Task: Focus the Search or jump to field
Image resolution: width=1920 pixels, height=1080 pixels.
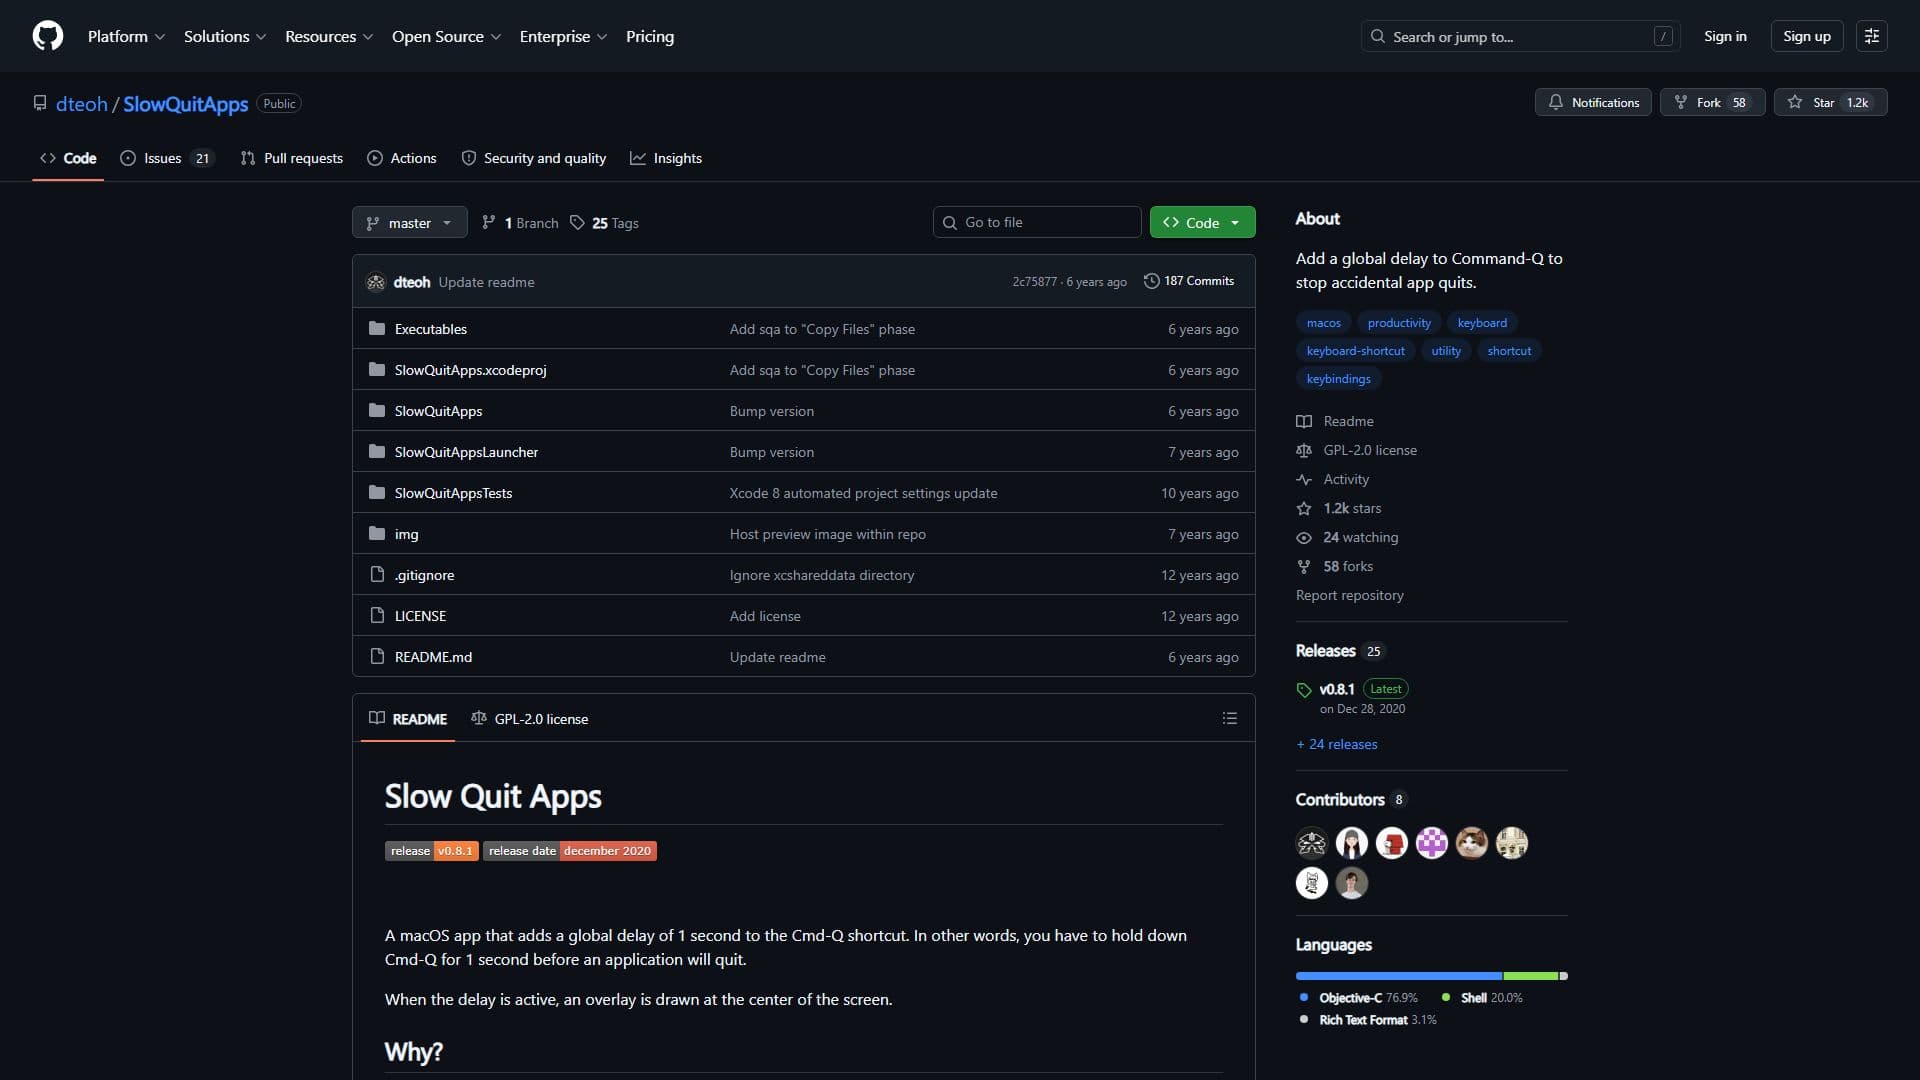Action: pyautogui.click(x=1520, y=36)
